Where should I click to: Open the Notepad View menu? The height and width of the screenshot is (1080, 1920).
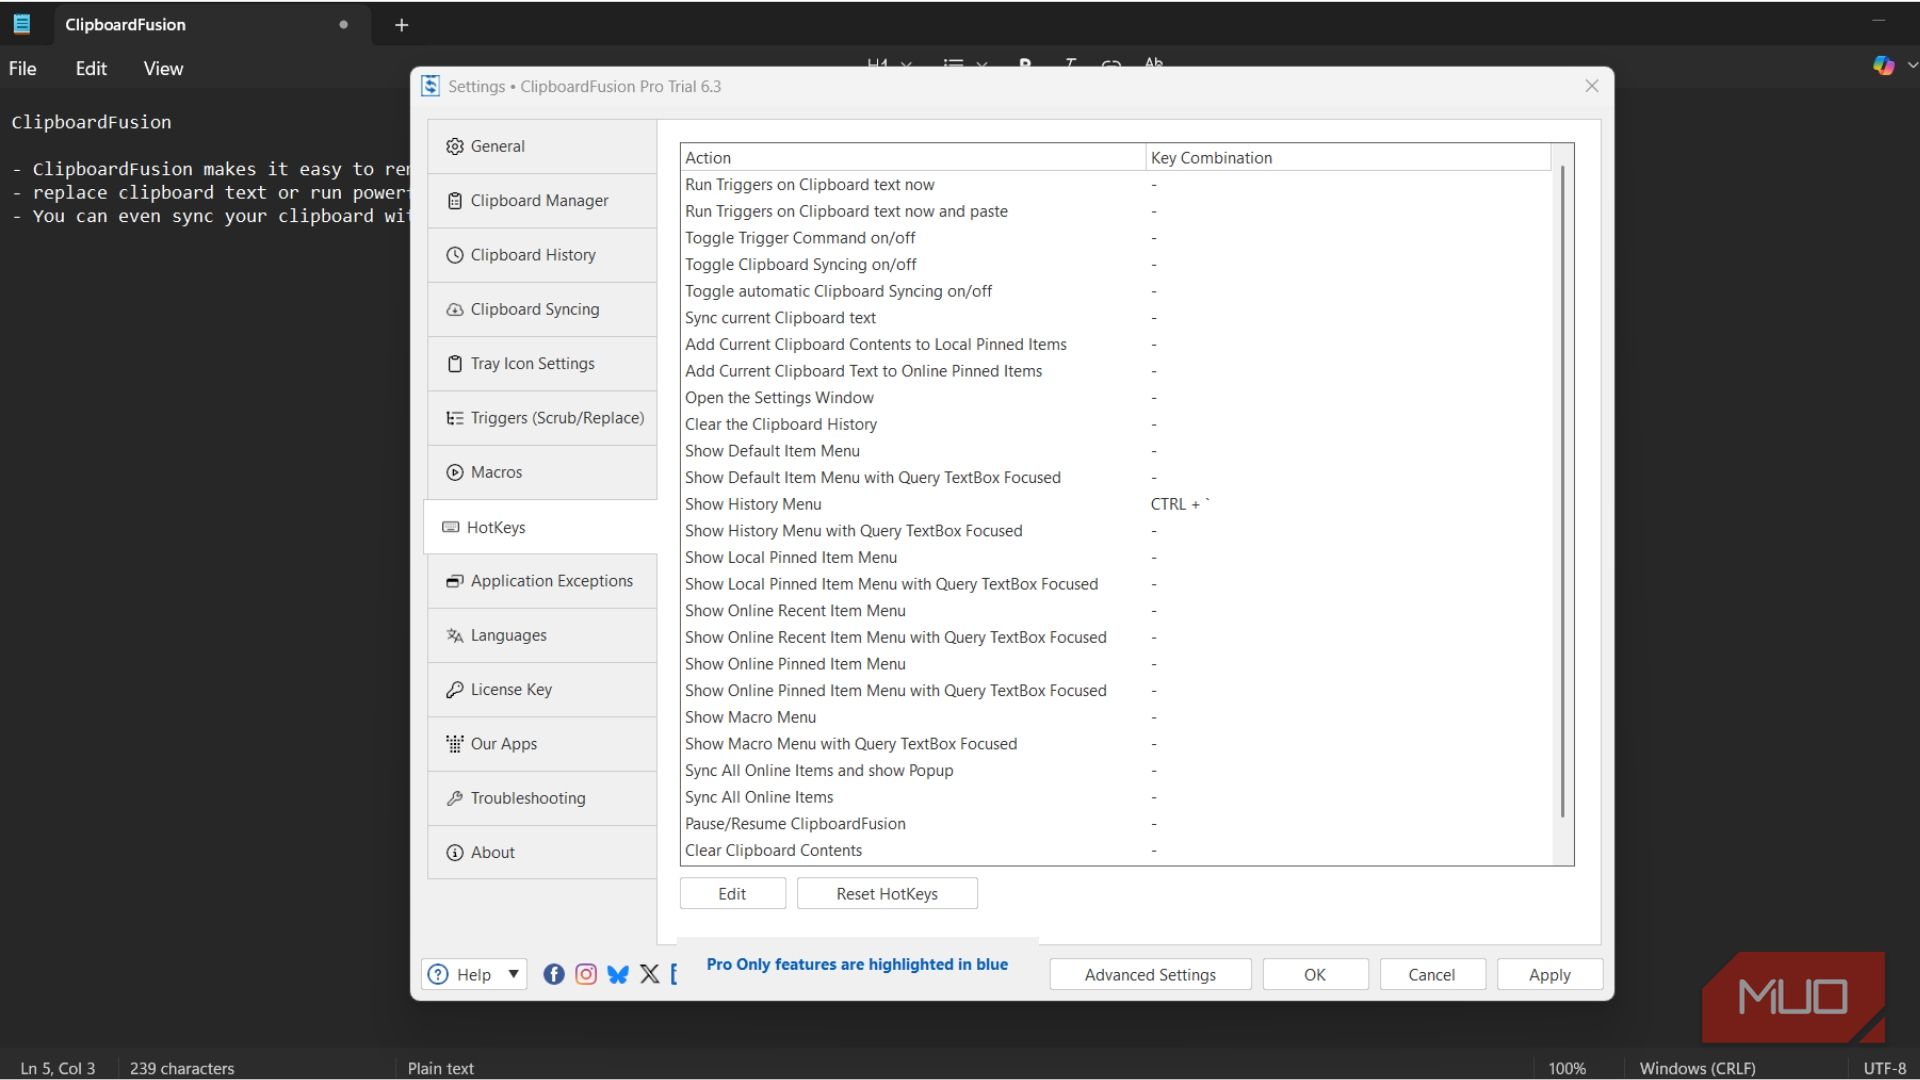[163, 68]
